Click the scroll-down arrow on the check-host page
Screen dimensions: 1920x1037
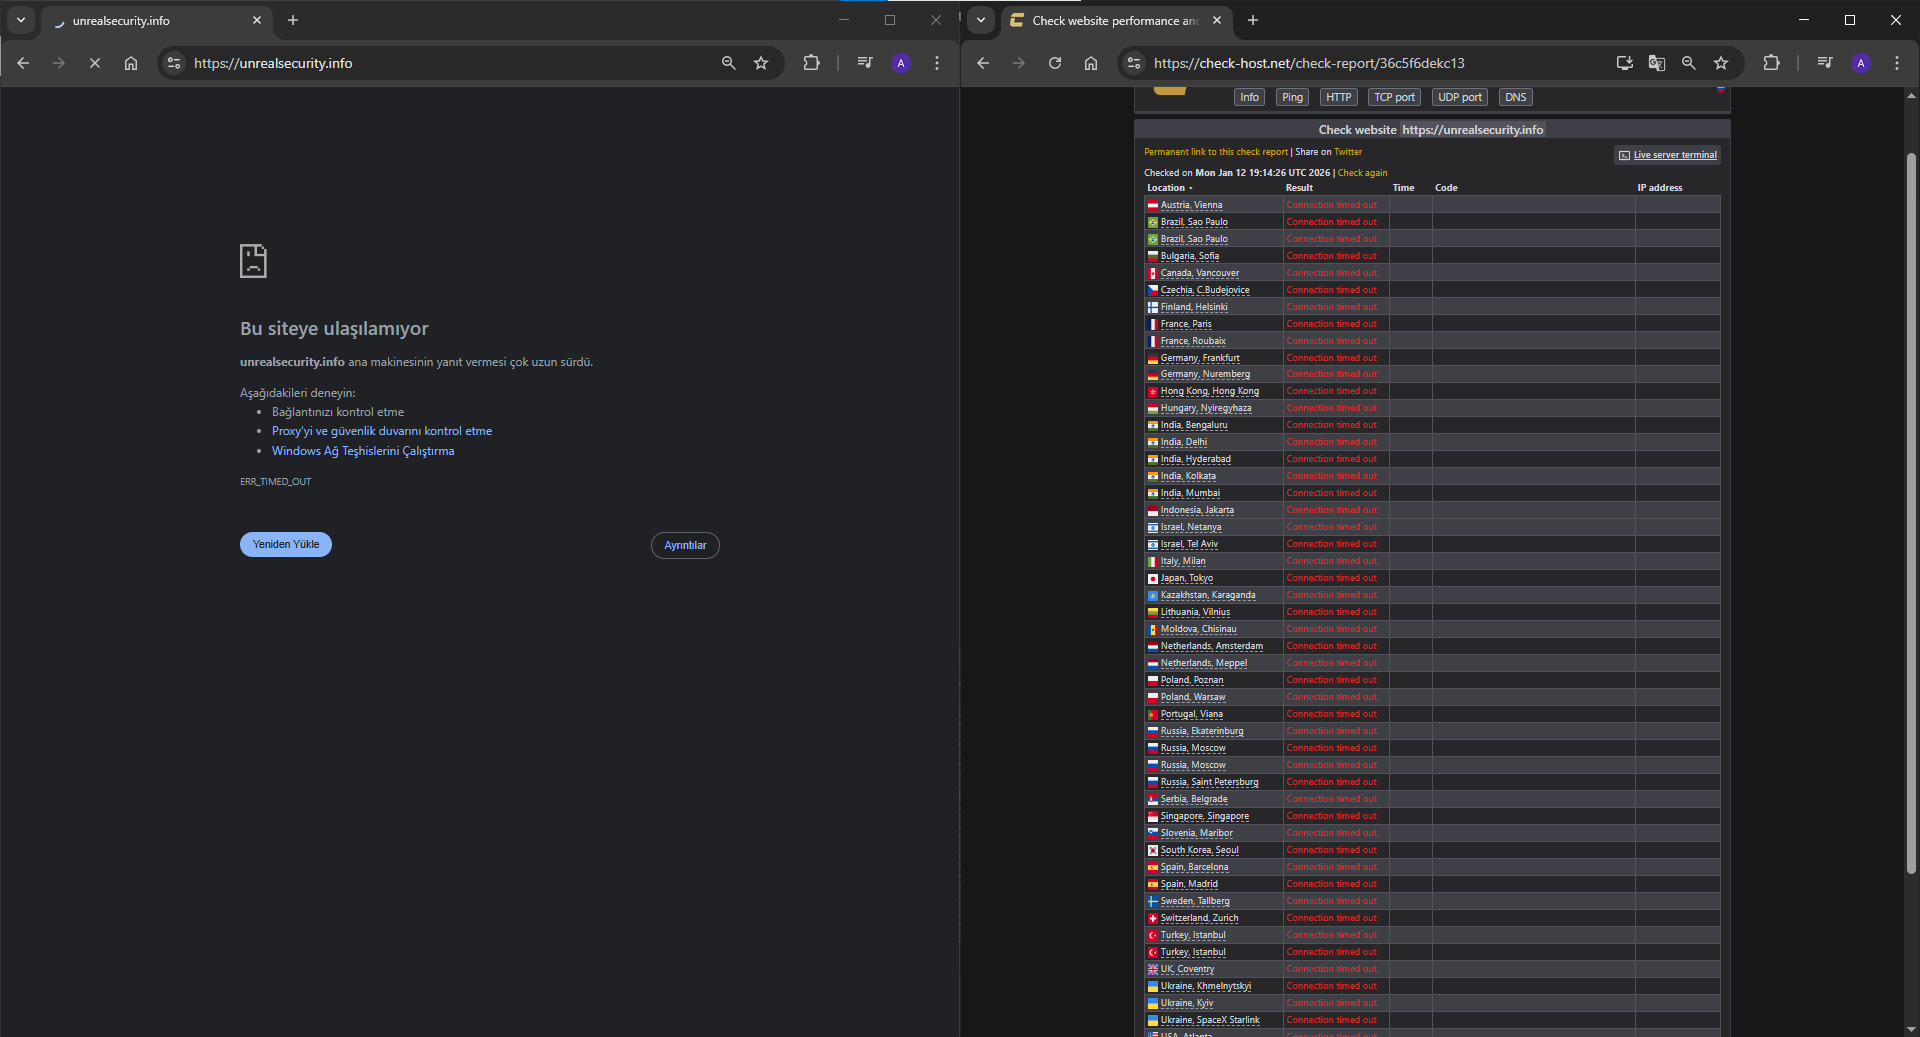pos(1911,1028)
